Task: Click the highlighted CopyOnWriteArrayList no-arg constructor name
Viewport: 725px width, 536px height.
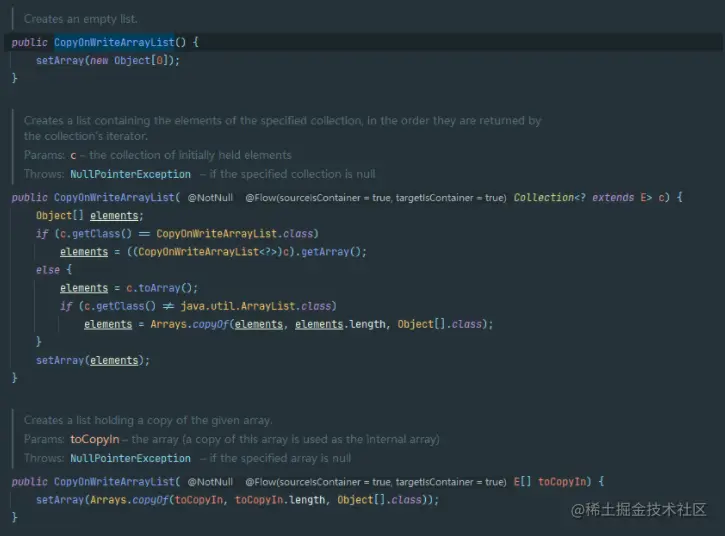Action: 114,42
